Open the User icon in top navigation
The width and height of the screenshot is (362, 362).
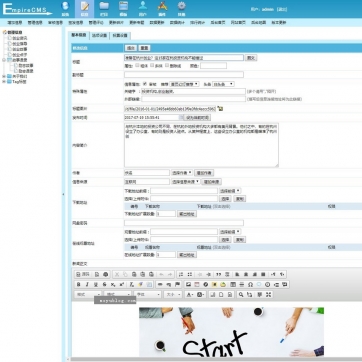pyautogui.click(x=143, y=9)
